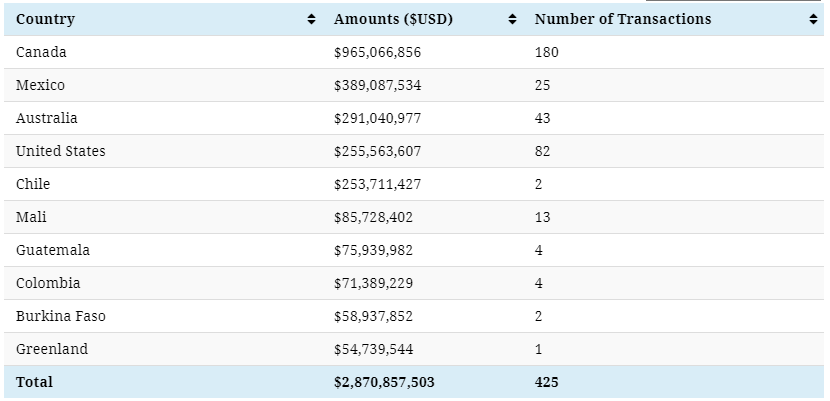Click the Greenland country cell
Screen dimensions: 830x401
click(52, 349)
